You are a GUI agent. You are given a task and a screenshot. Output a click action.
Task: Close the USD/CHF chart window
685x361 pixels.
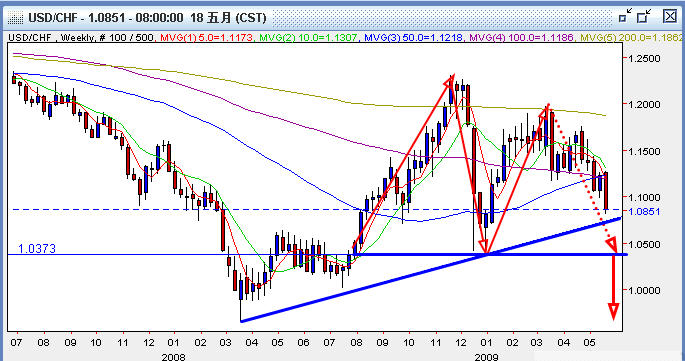[x=670, y=16]
